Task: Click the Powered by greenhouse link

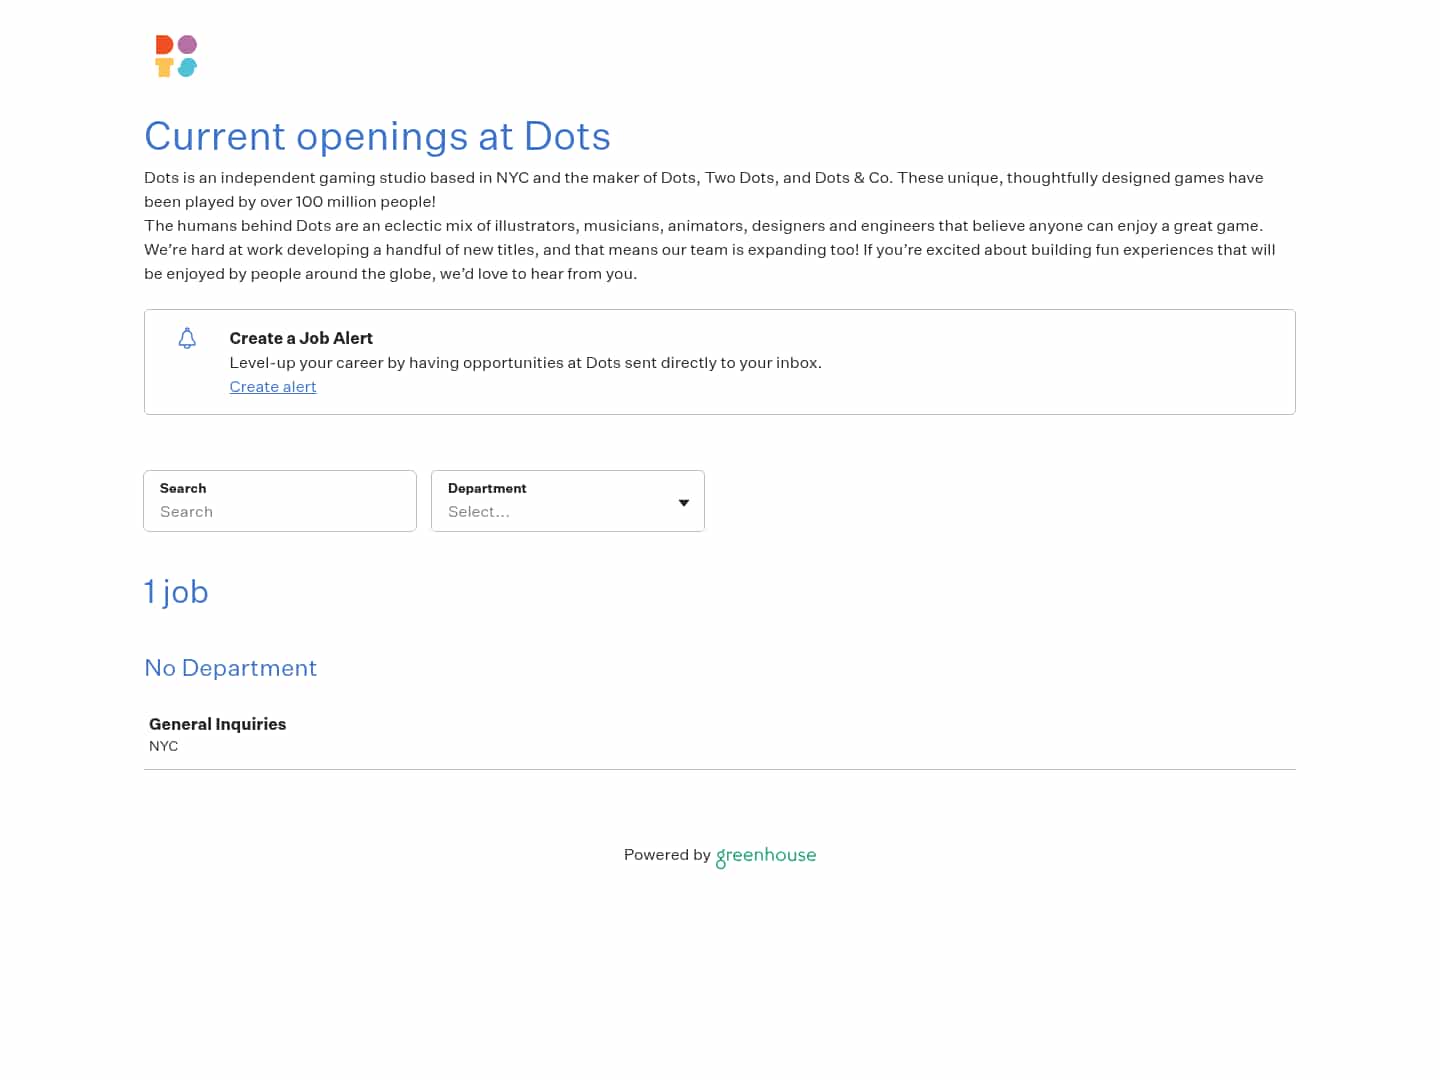Action: pyautogui.click(x=719, y=855)
